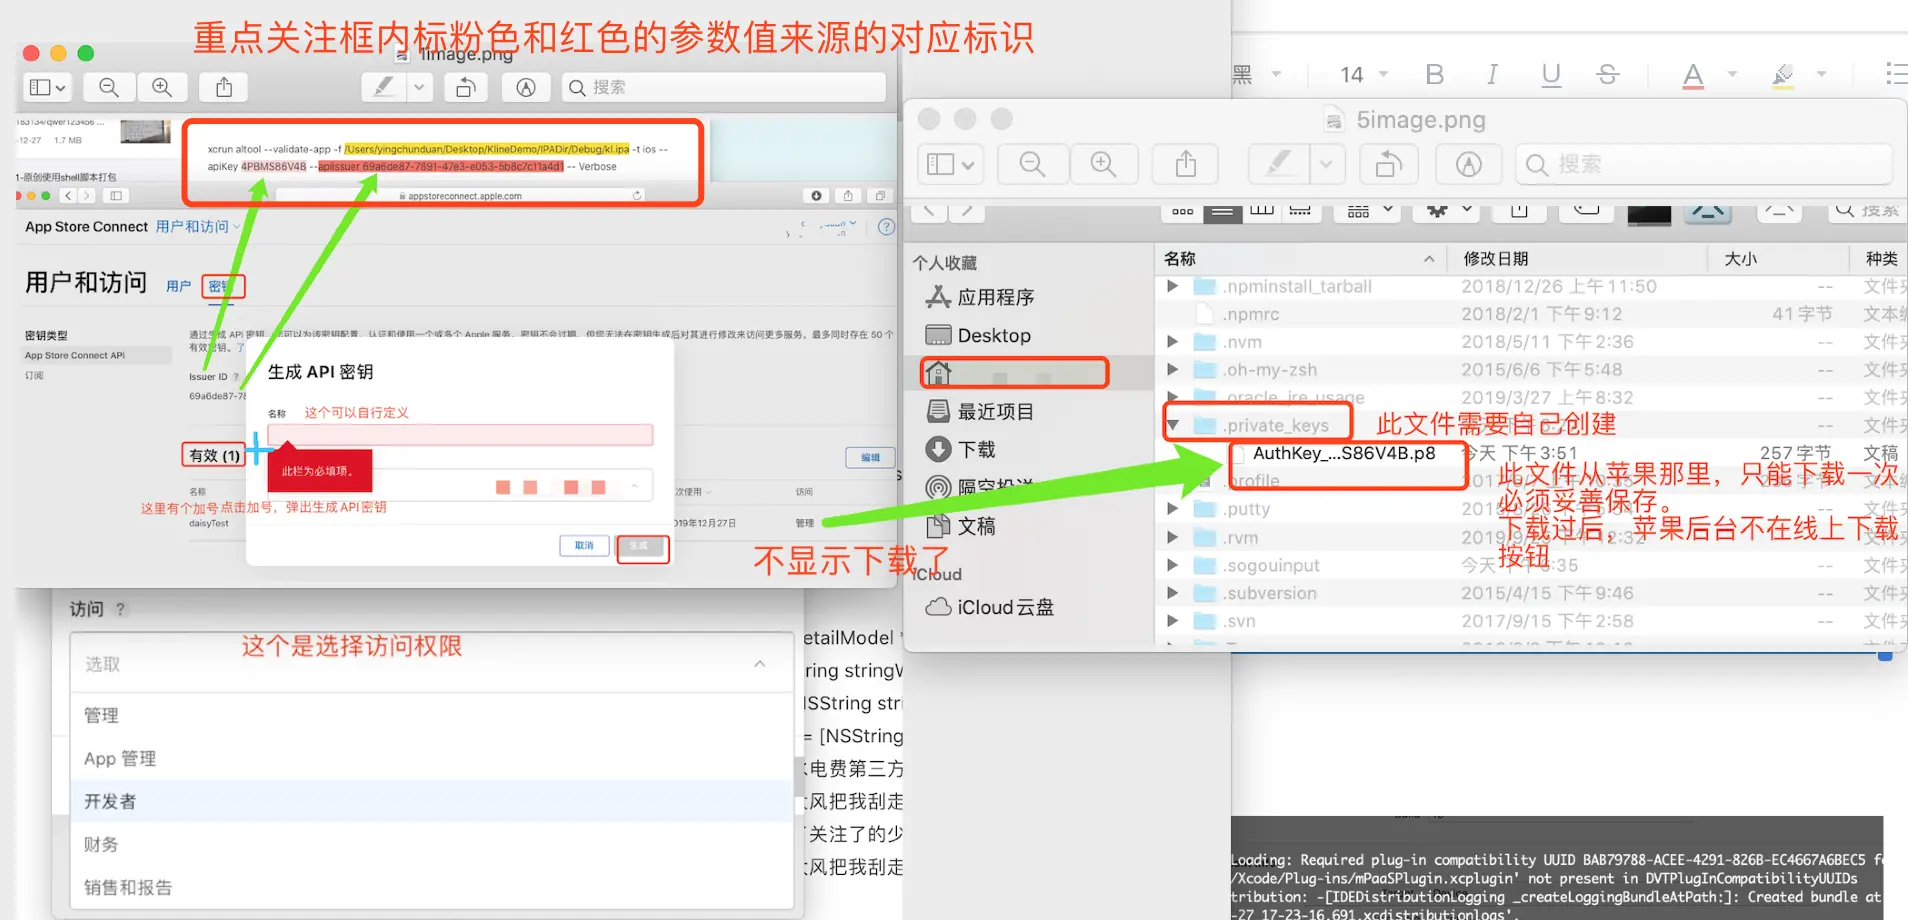Click the blue plus icon next to 有效 (1)
The height and width of the screenshot is (920, 1908).
tap(257, 449)
